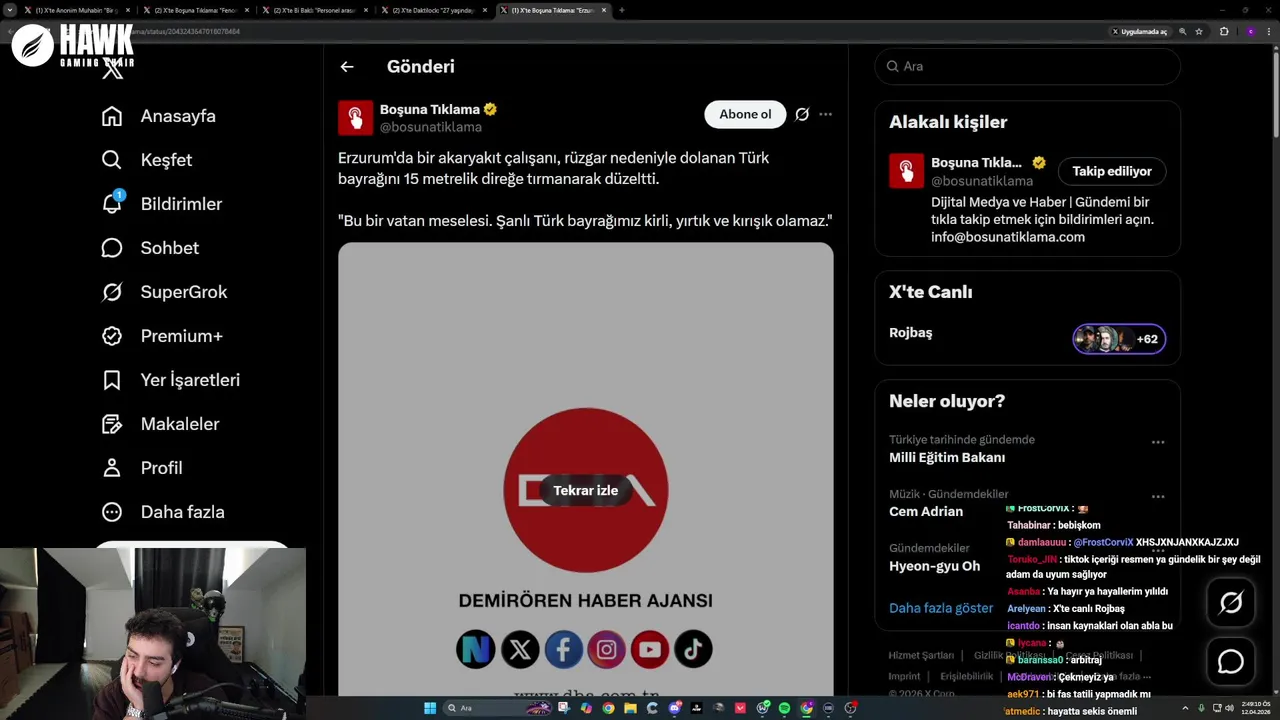This screenshot has height=720, width=1280.
Task: Click the avatar in Alakalı kişiler
Action: point(906,171)
